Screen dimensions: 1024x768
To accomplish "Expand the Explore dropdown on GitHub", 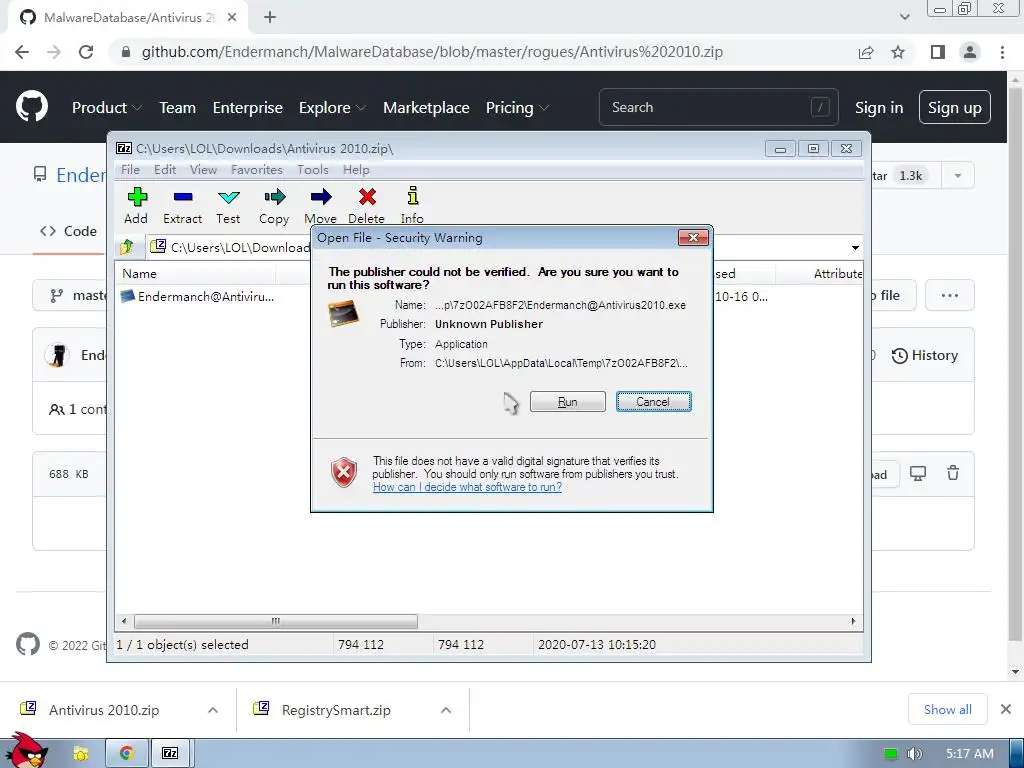I will coord(332,108).
